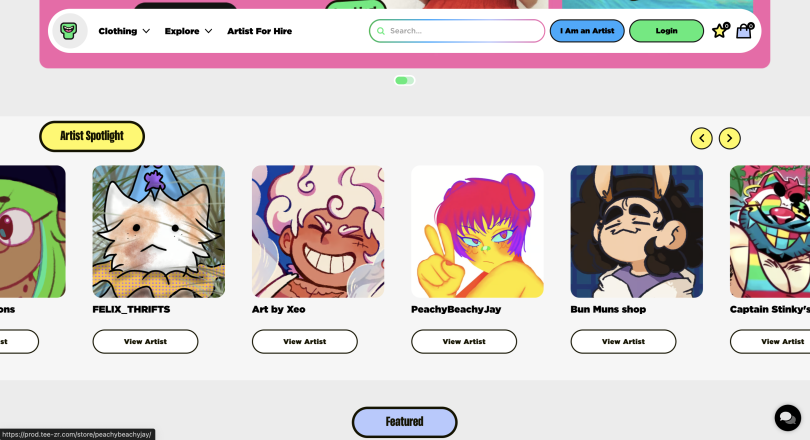Click the I Am an Artist button
810x440 pixels.
pyautogui.click(x=587, y=31)
